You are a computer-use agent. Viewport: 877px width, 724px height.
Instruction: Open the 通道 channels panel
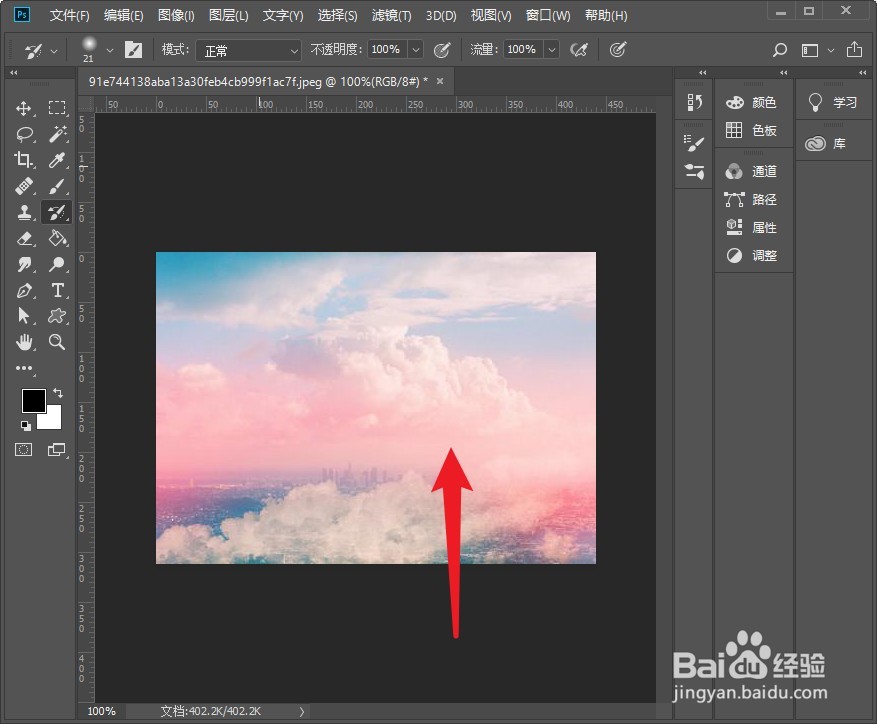(x=751, y=171)
